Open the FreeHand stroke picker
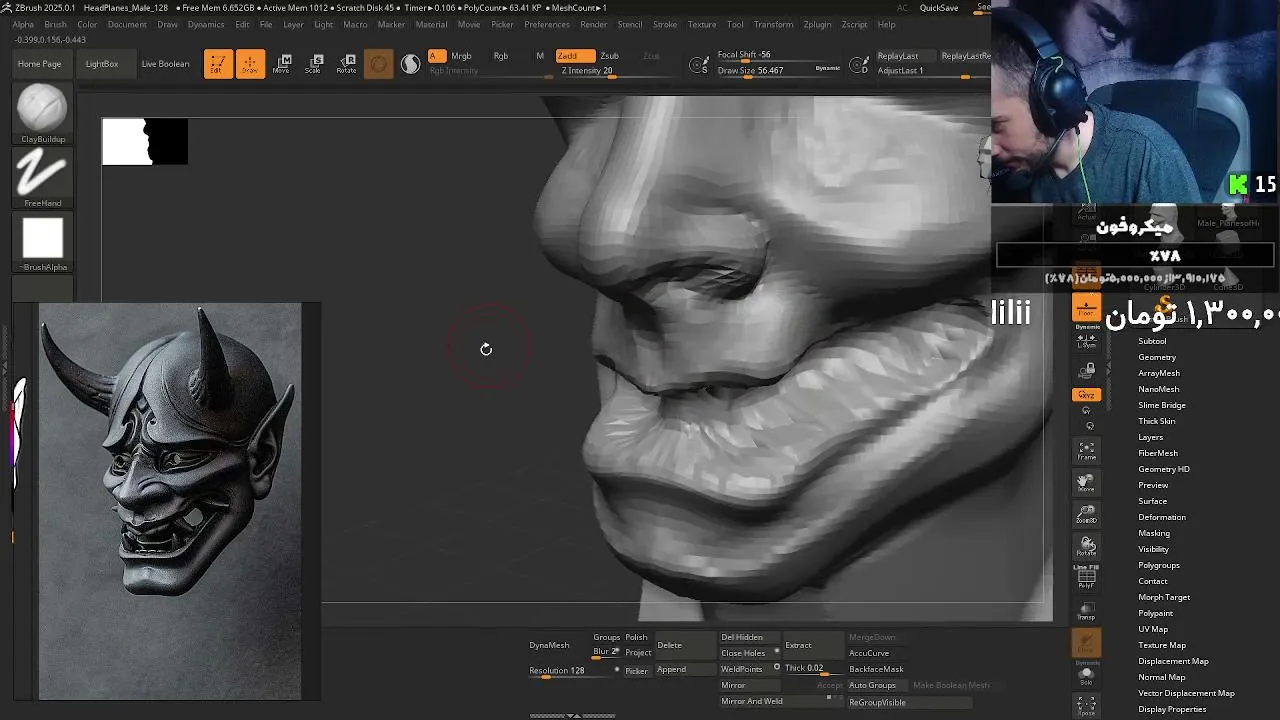The image size is (1280, 720). 42,178
